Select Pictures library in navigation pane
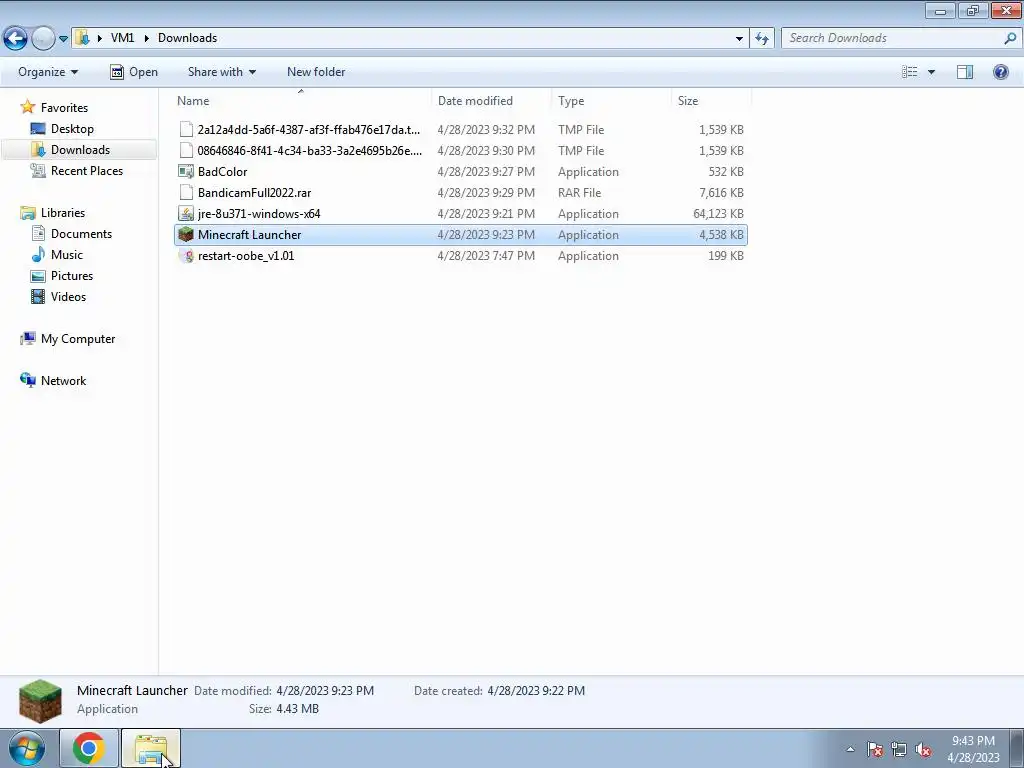 click(x=72, y=276)
